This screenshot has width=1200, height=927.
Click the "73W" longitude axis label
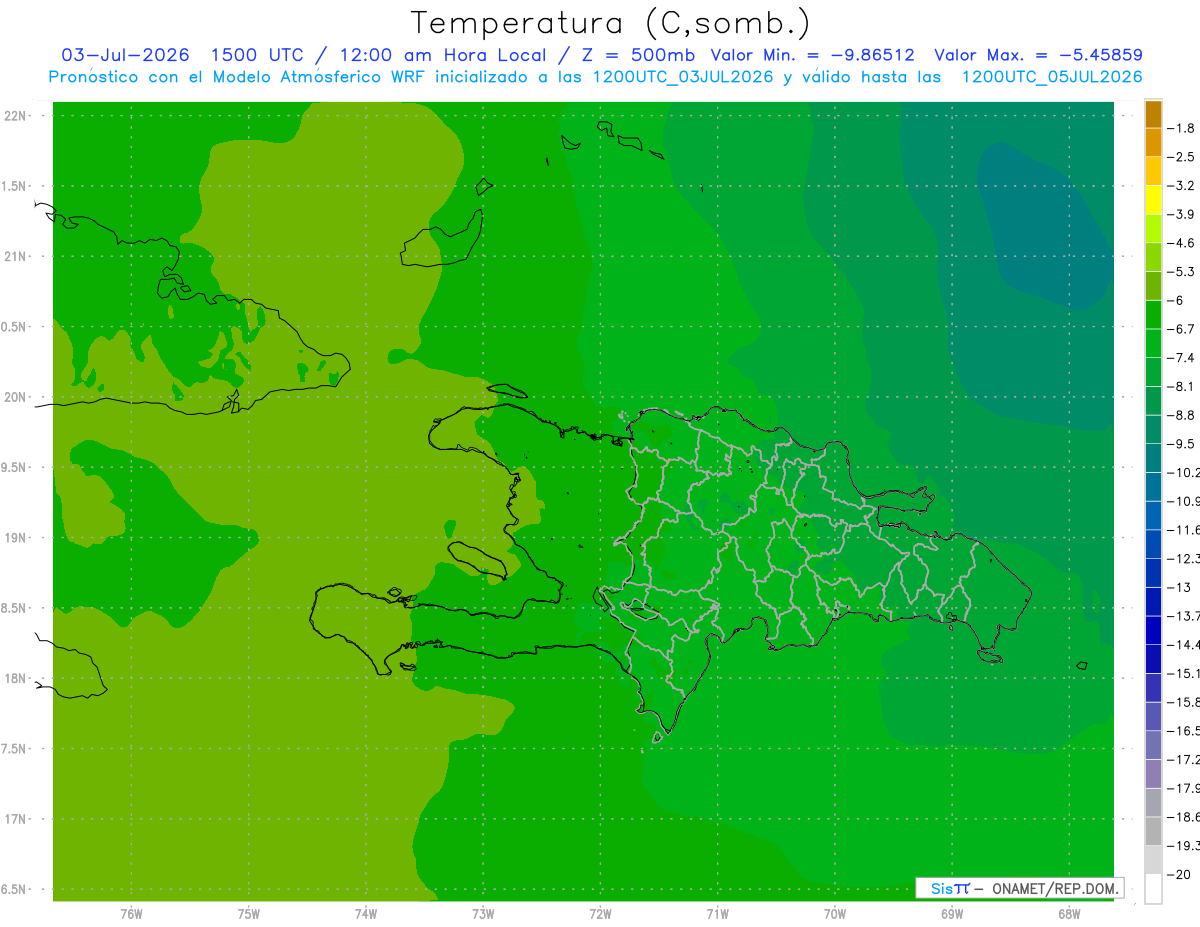[x=483, y=914]
